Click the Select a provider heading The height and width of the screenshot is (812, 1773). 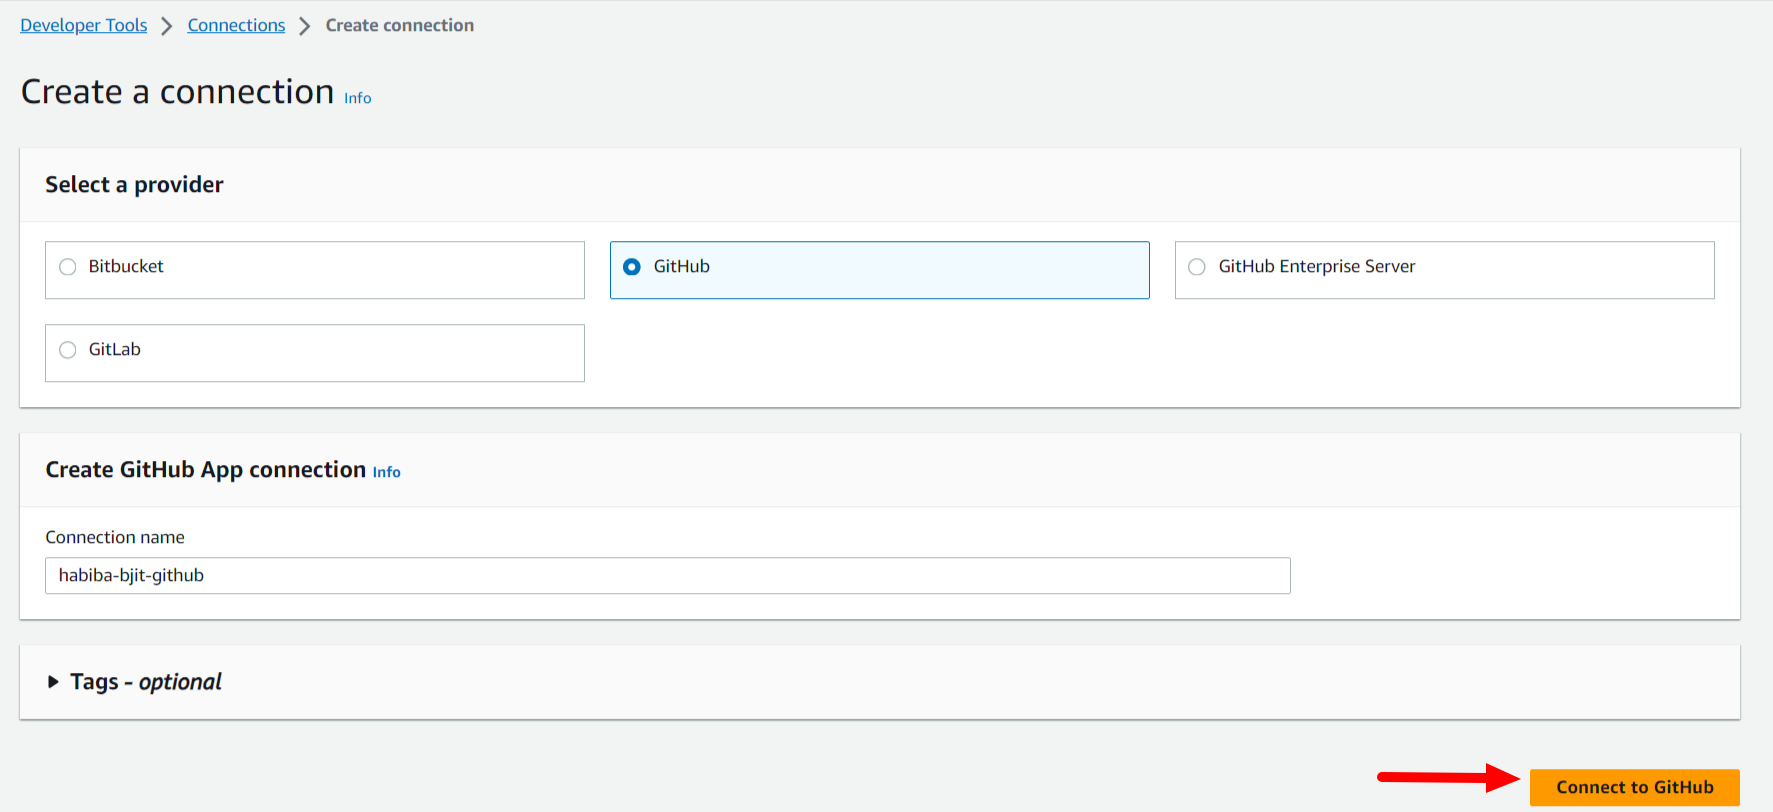click(x=134, y=185)
